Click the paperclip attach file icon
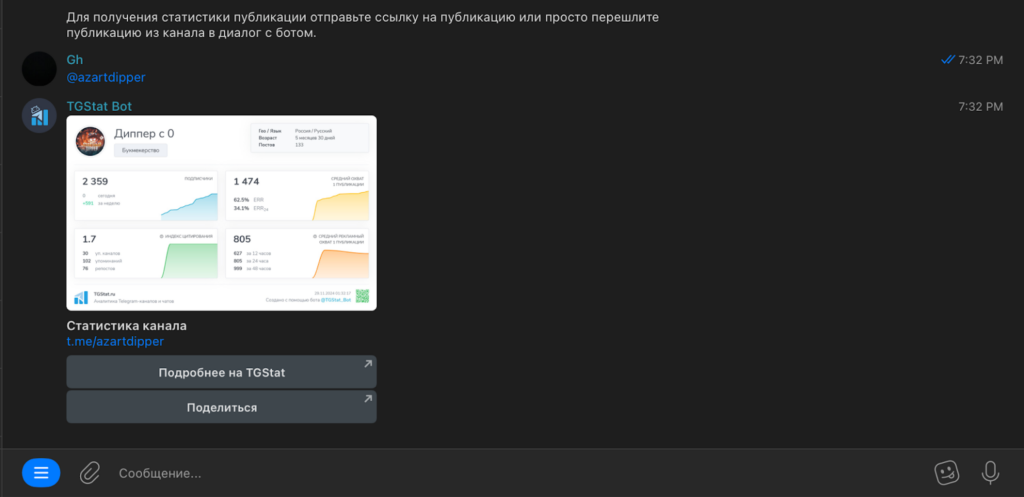The image size is (1024, 497). point(89,473)
